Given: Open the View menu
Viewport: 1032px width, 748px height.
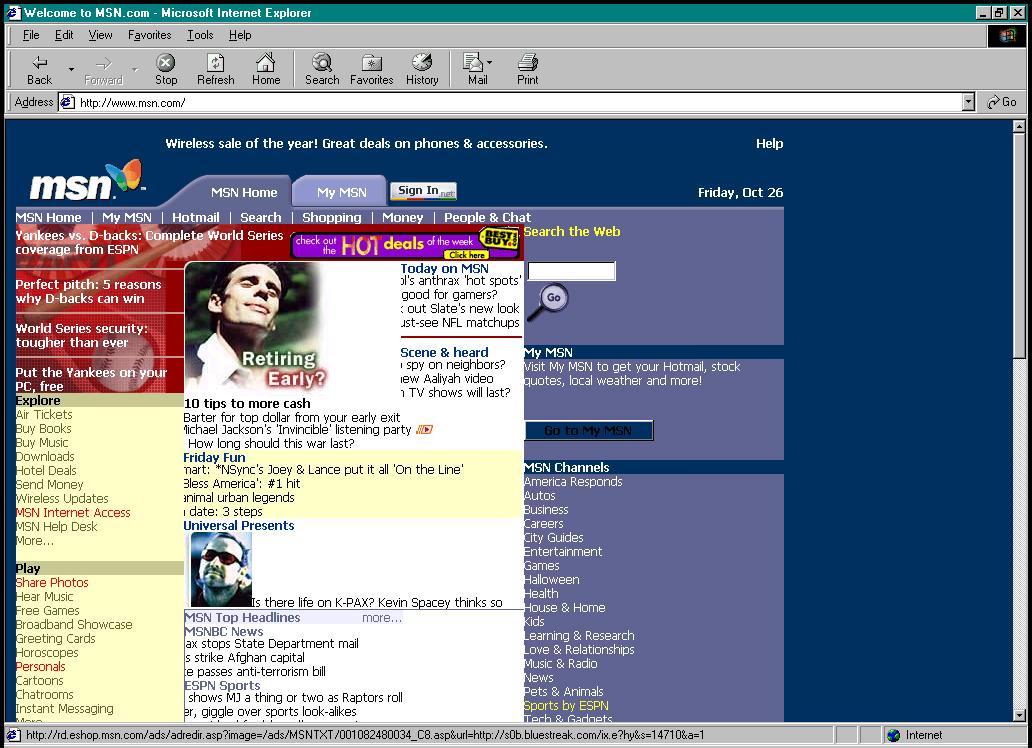Looking at the screenshot, I should (100, 35).
